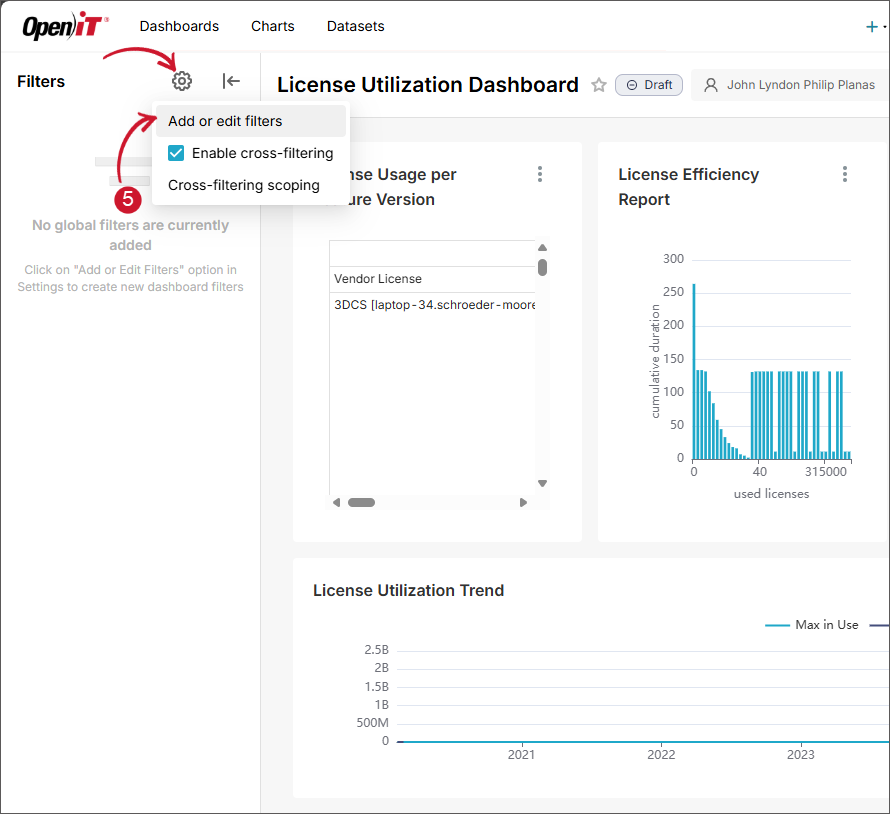Viewport: 890px width, 814px height.
Task: Select the 3DCS laptop-34 table row
Action: (433, 305)
